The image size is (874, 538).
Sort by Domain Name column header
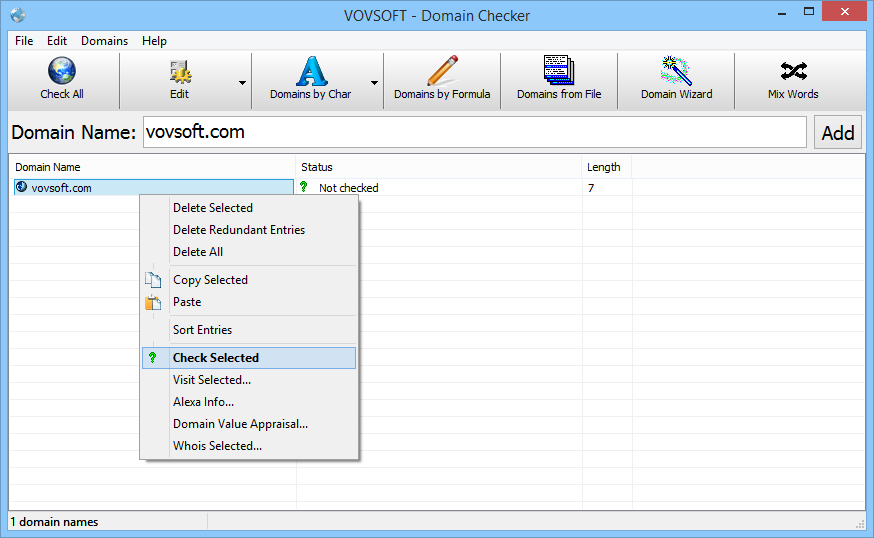point(152,167)
